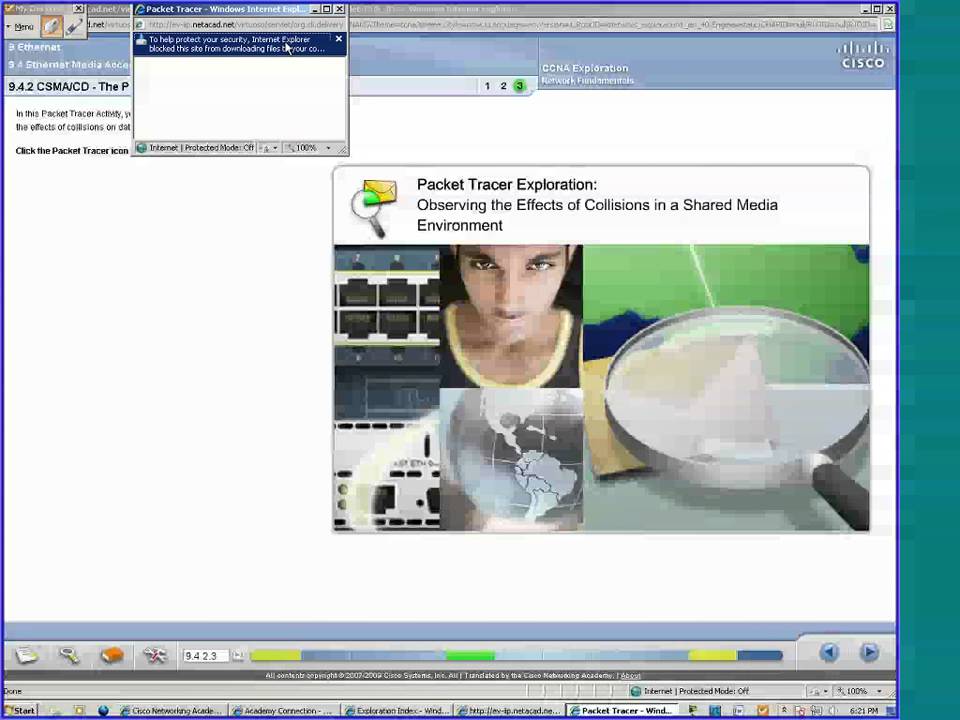The width and height of the screenshot is (960, 720).
Task: Click the CCNA Exploration title text
Action: (x=585, y=68)
